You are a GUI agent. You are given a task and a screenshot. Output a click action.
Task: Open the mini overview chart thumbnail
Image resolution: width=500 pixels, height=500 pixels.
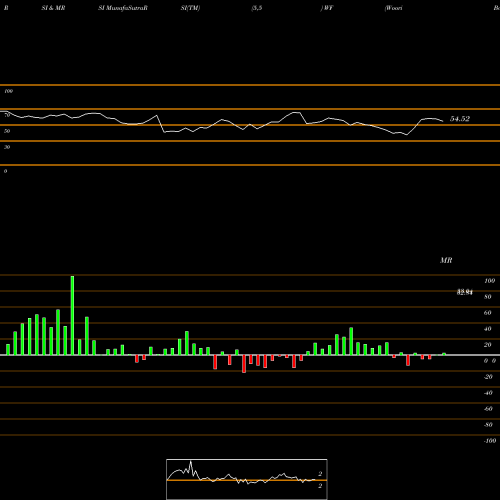click(x=247, y=479)
